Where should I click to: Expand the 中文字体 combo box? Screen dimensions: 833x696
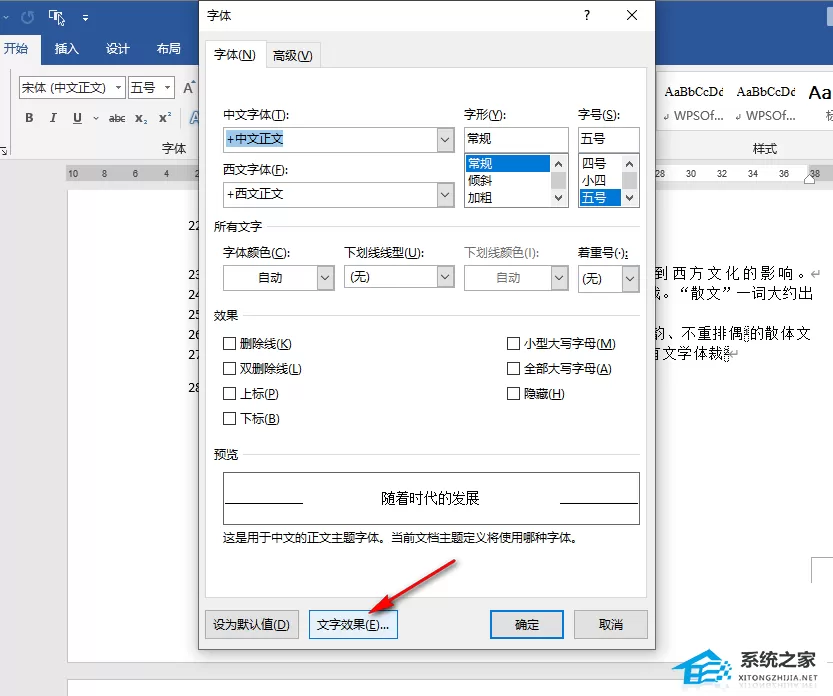pos(445,140)
